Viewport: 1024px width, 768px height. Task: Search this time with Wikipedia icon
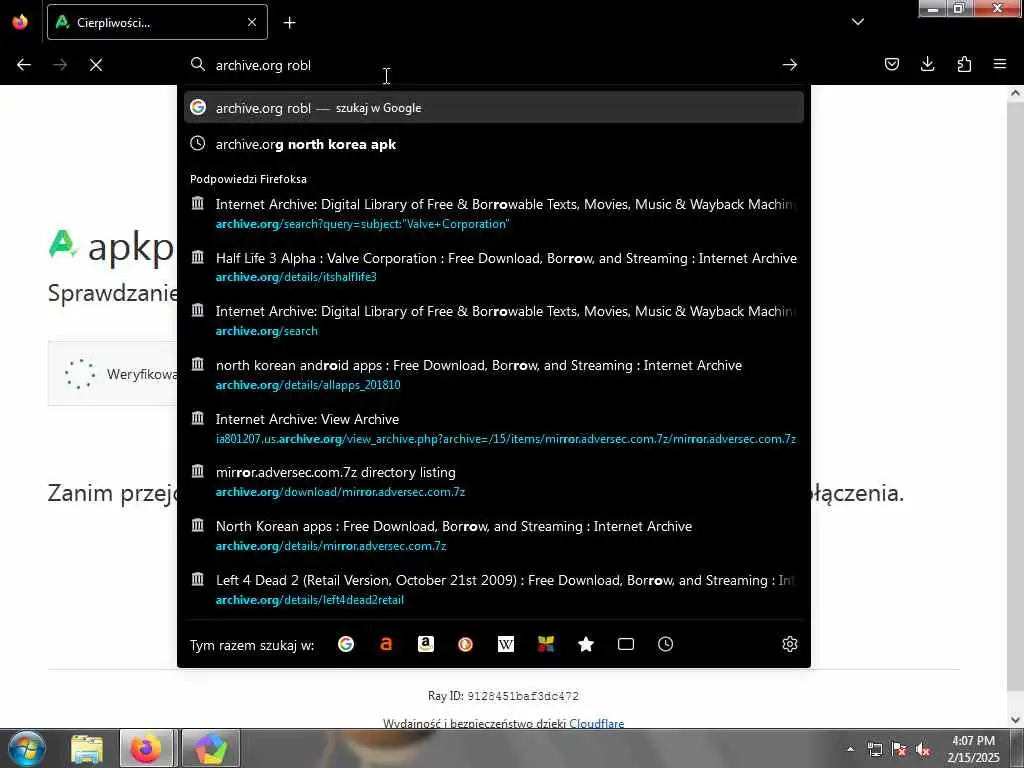tap(506, 645)
